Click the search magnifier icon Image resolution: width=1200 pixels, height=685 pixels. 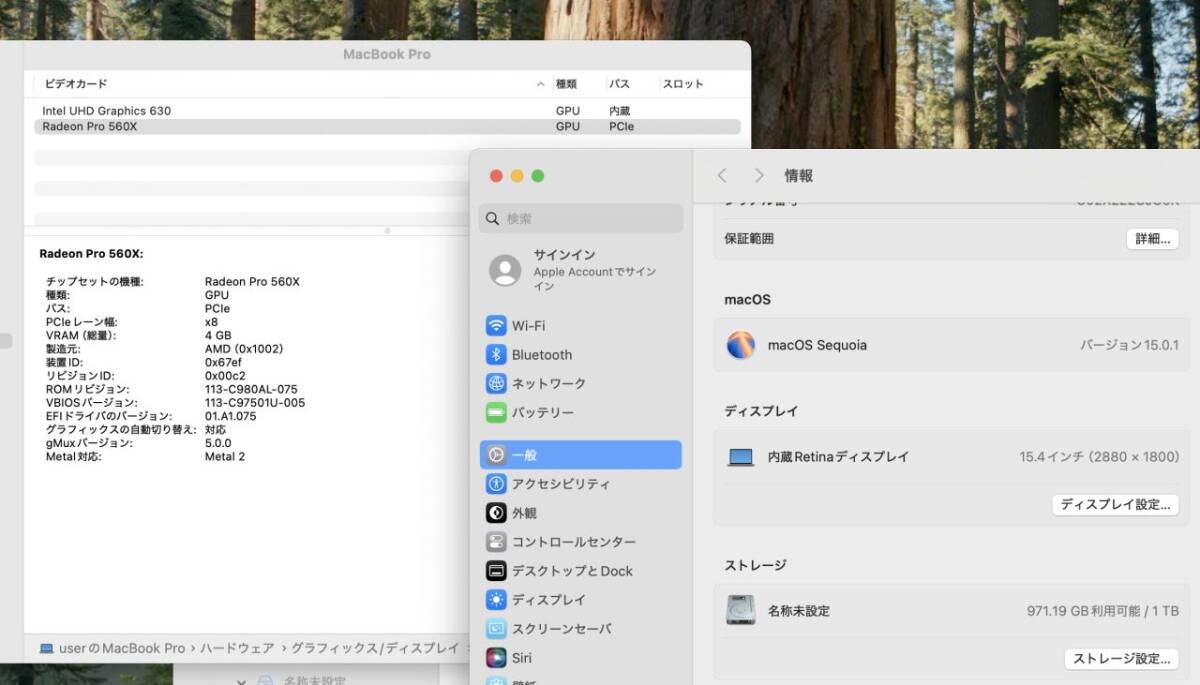point(493,219)
